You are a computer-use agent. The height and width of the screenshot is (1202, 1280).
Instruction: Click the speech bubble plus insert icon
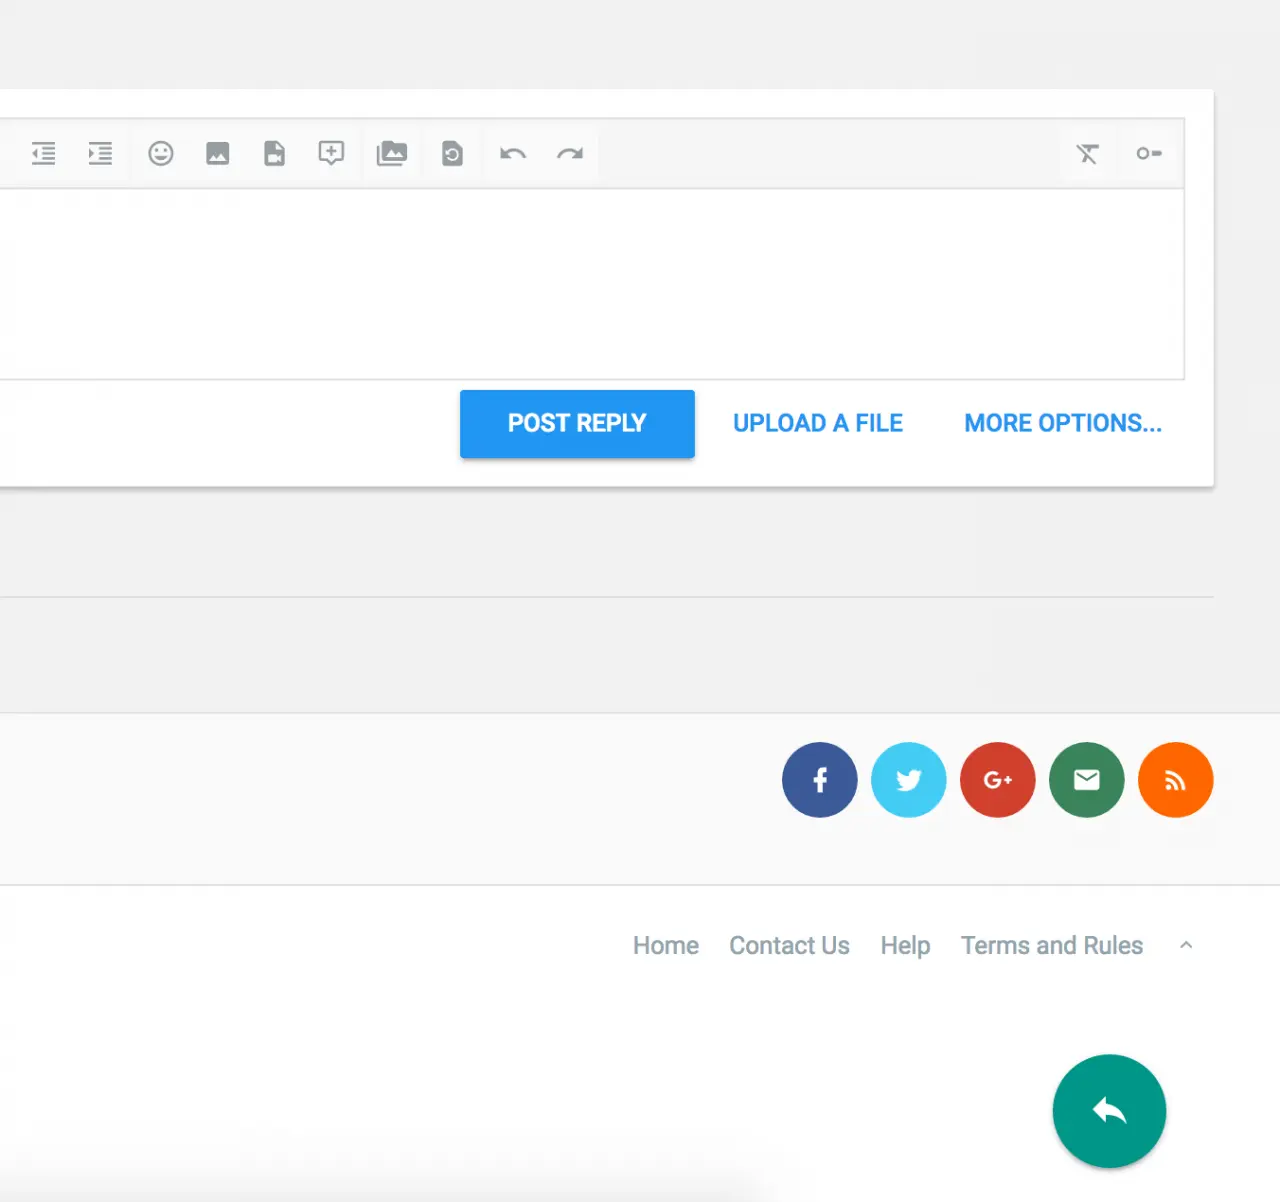[x=331, y=153]
